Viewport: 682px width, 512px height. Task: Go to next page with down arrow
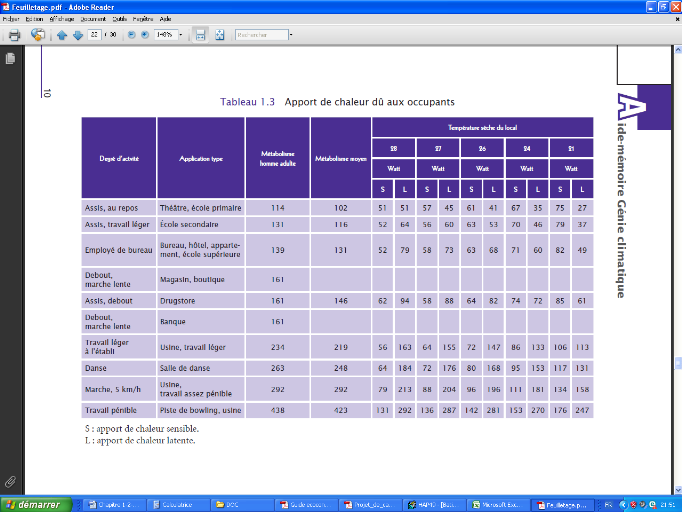click(x=78, y=35)
